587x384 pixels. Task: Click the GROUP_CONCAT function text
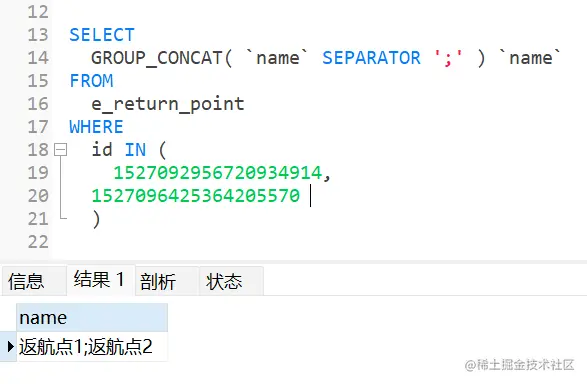tap(157, 58)
